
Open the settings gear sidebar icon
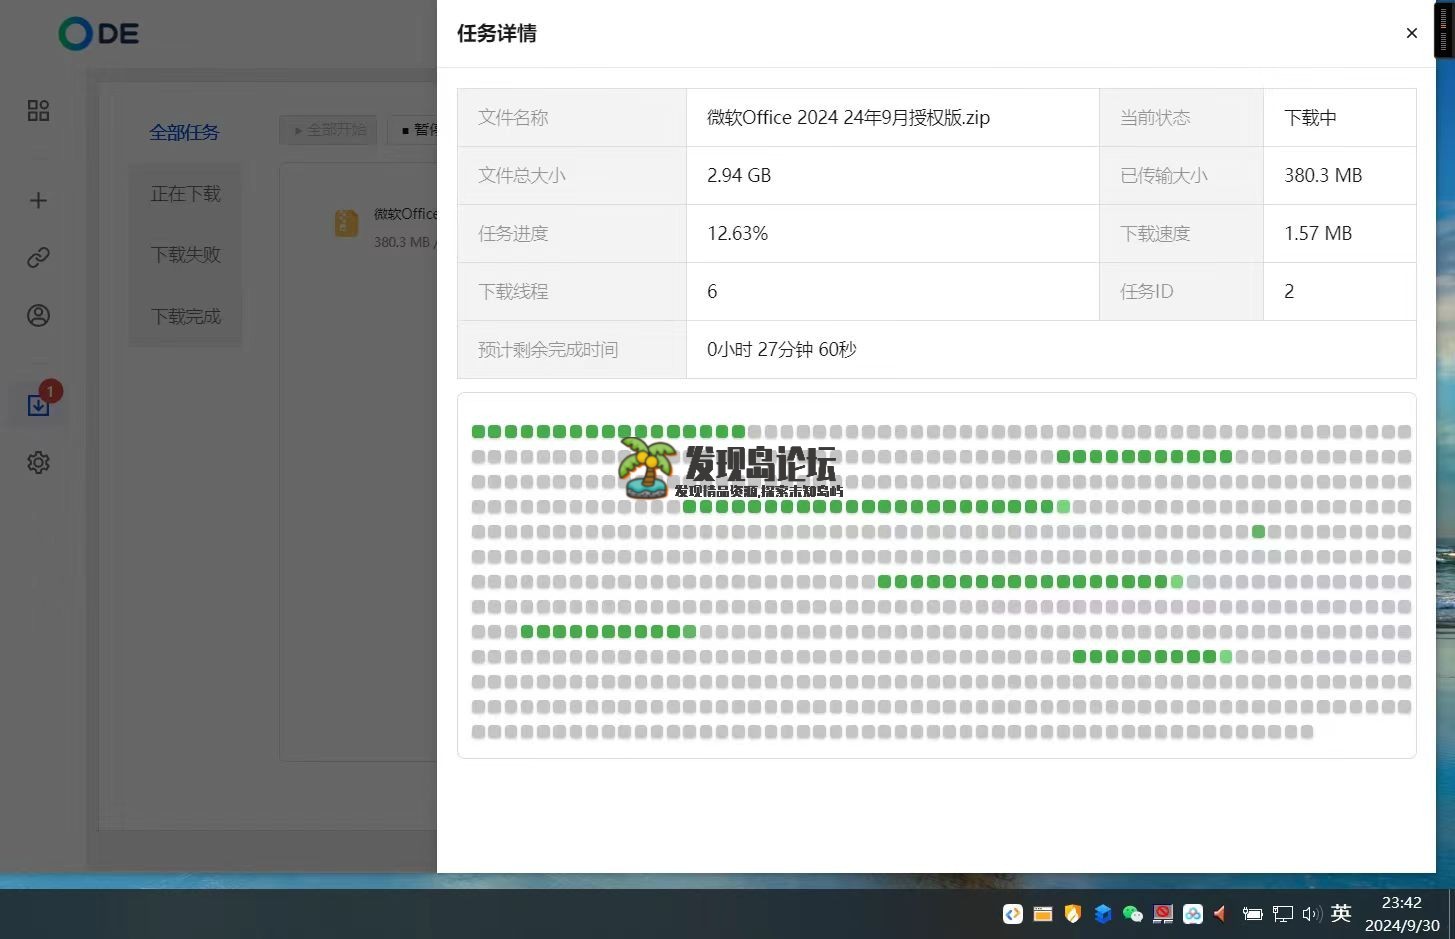(x=38, y=462)
